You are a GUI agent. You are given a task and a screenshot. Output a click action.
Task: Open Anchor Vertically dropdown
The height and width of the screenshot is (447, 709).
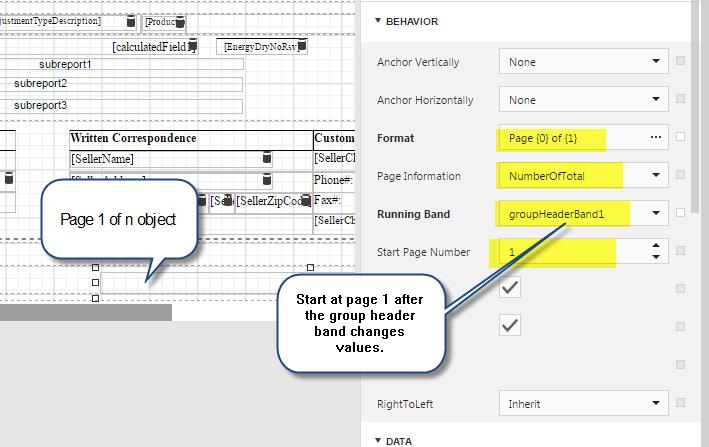tap(656, 62)
